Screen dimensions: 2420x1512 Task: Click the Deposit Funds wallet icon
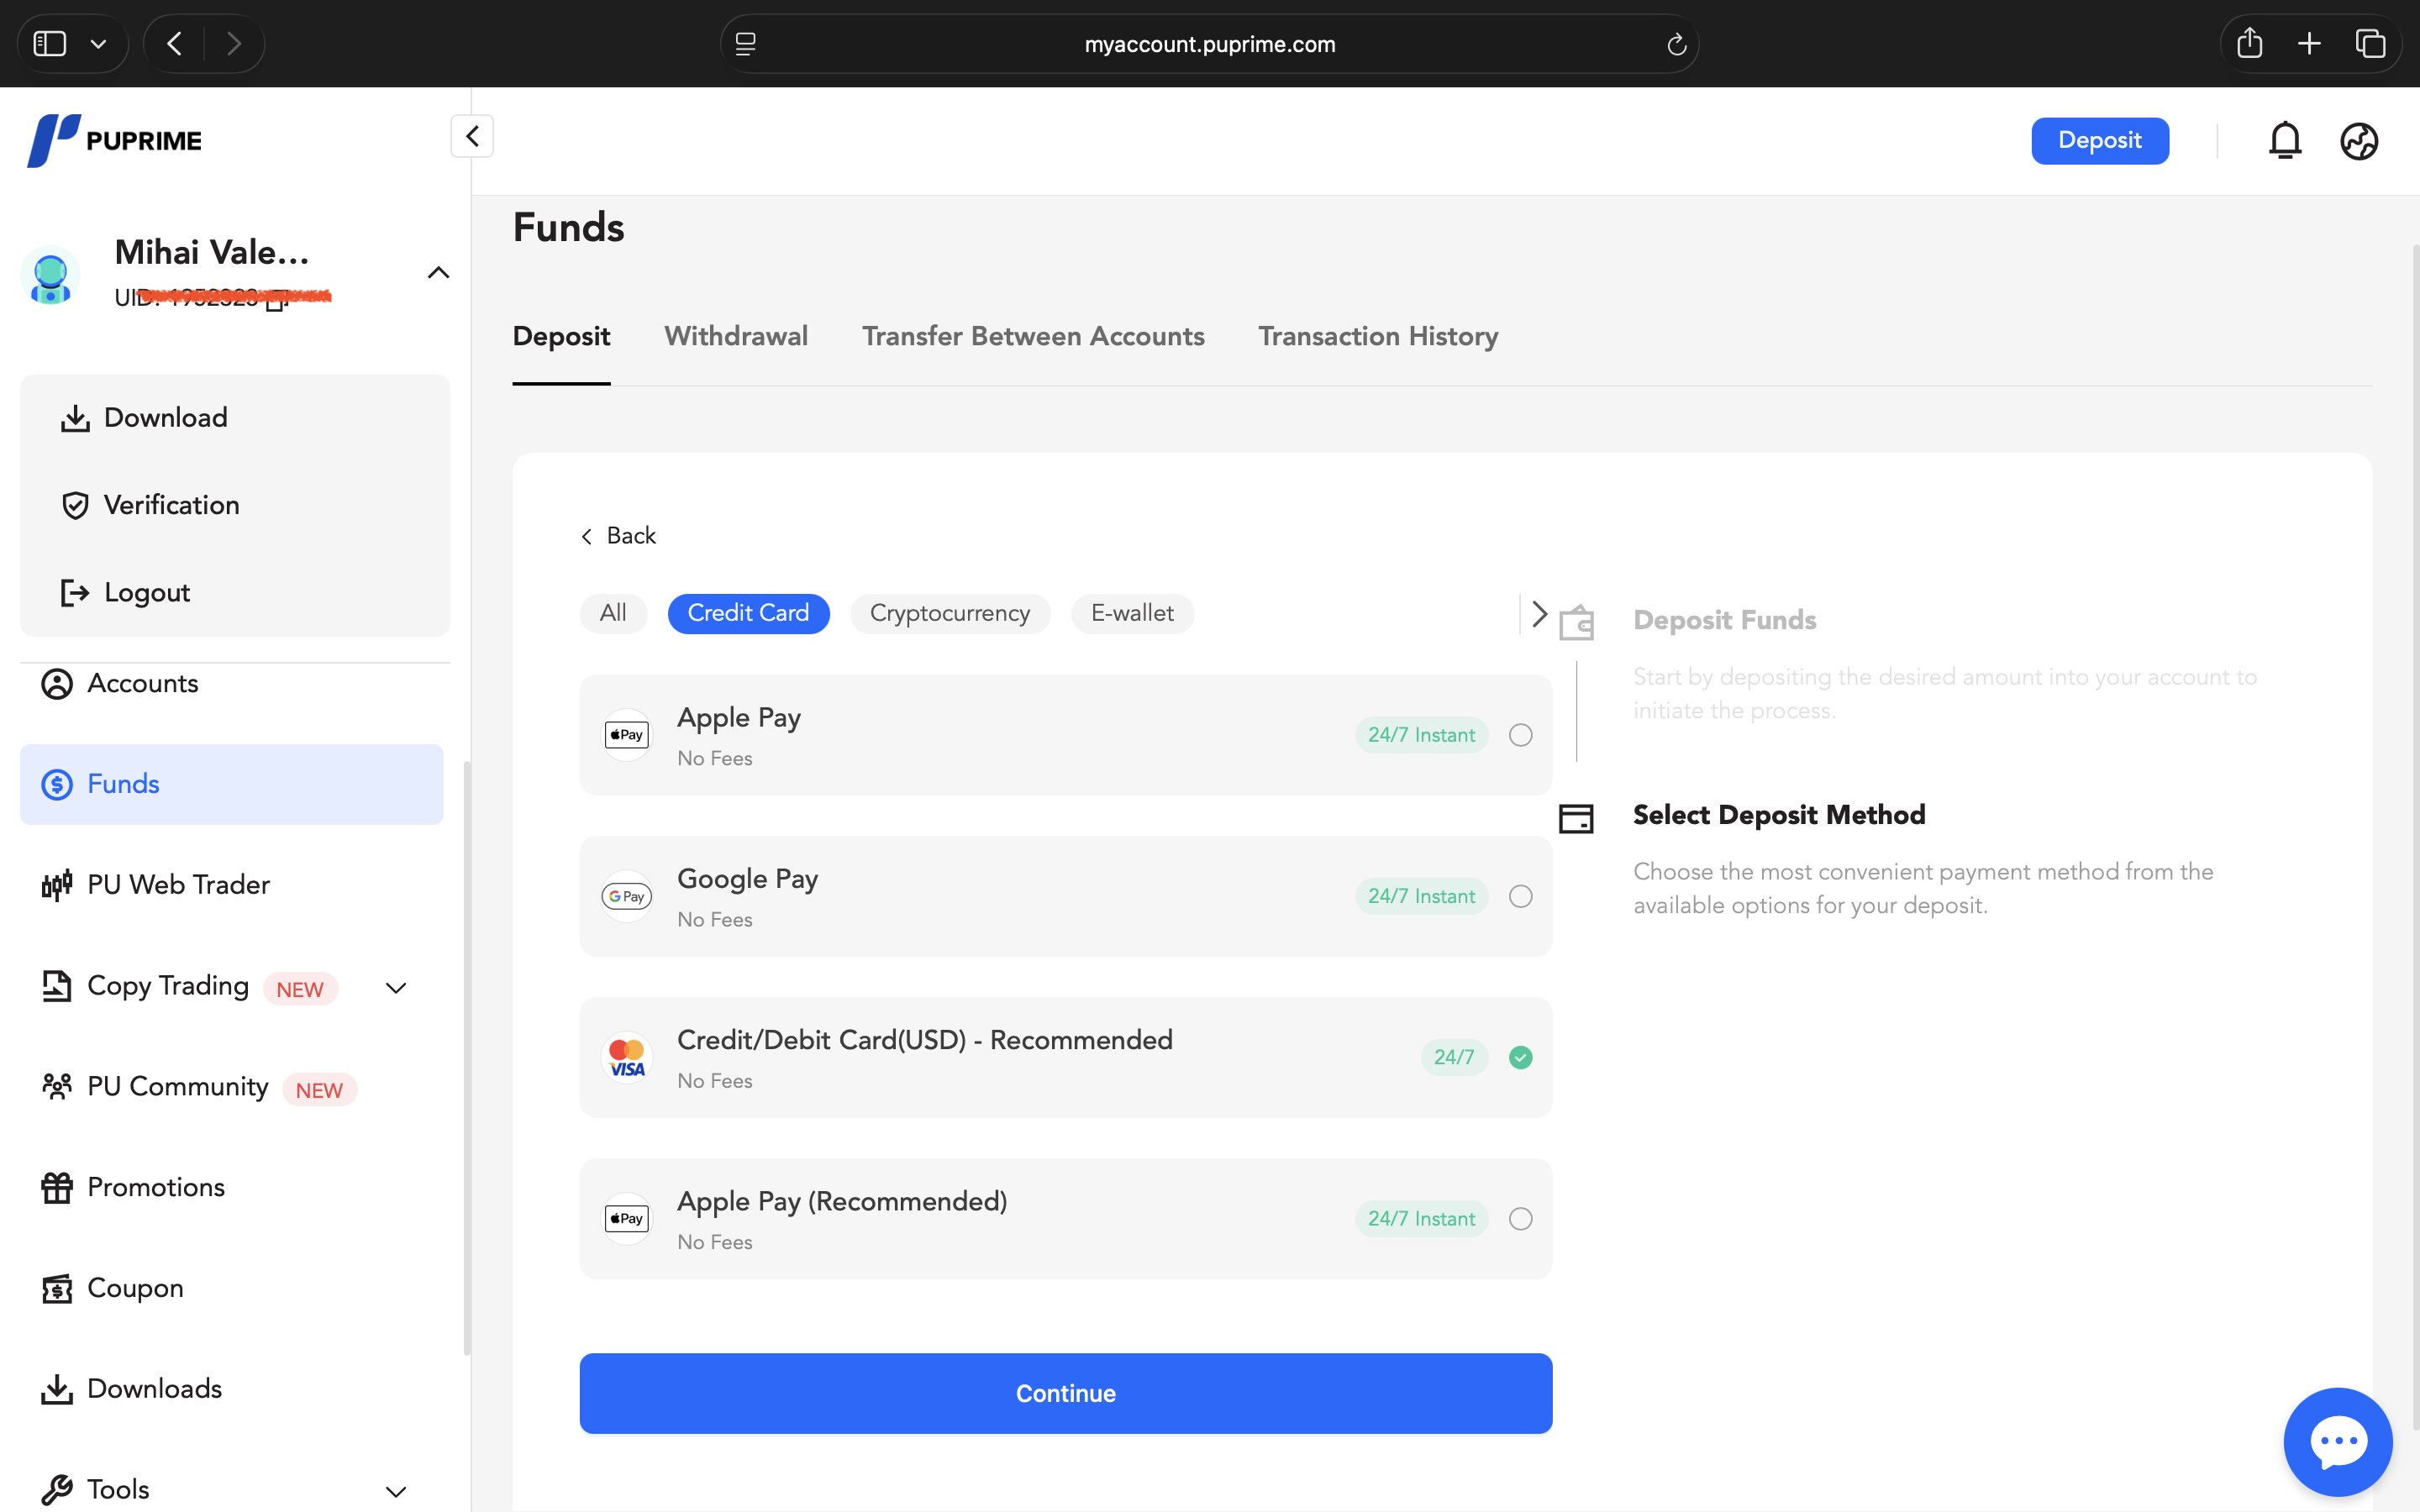[x=1577, y=622]
